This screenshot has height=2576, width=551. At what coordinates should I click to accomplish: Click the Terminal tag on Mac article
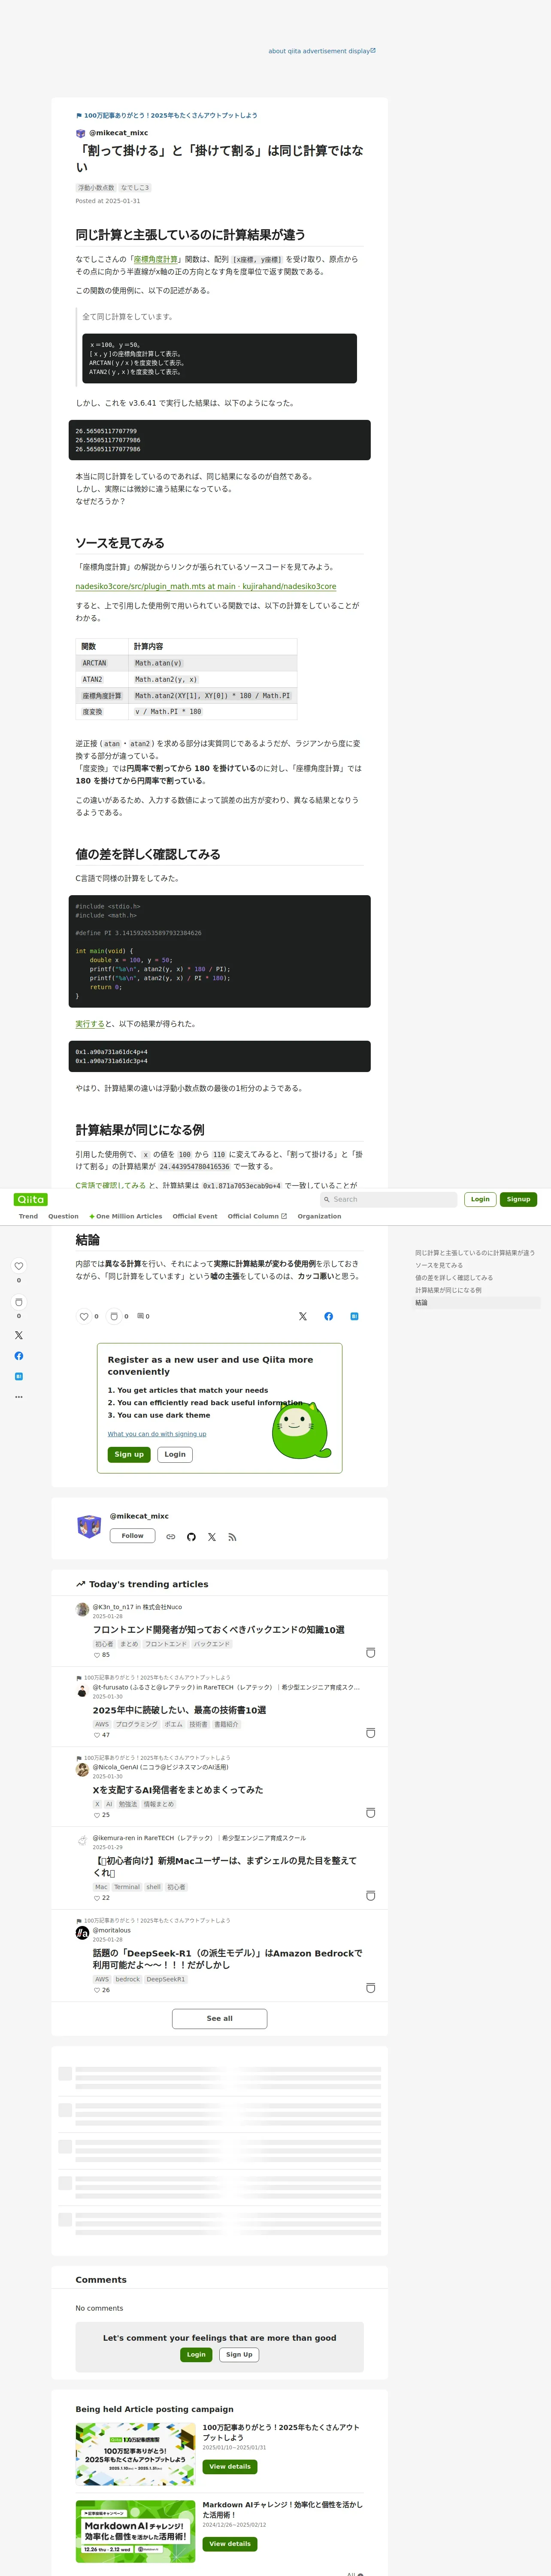pyautogui.click(x=127, y=1887)
